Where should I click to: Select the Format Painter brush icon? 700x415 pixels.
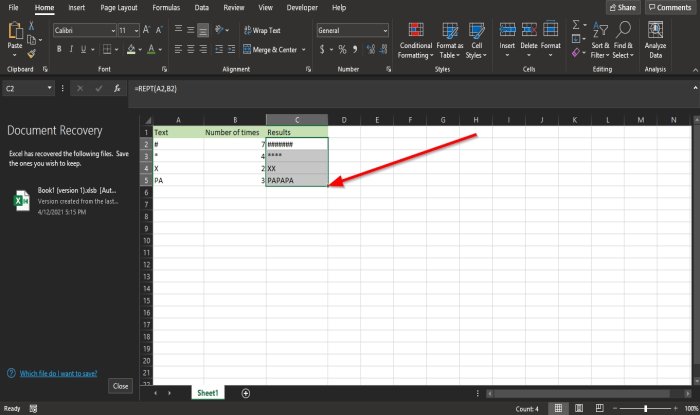(32, 54)
